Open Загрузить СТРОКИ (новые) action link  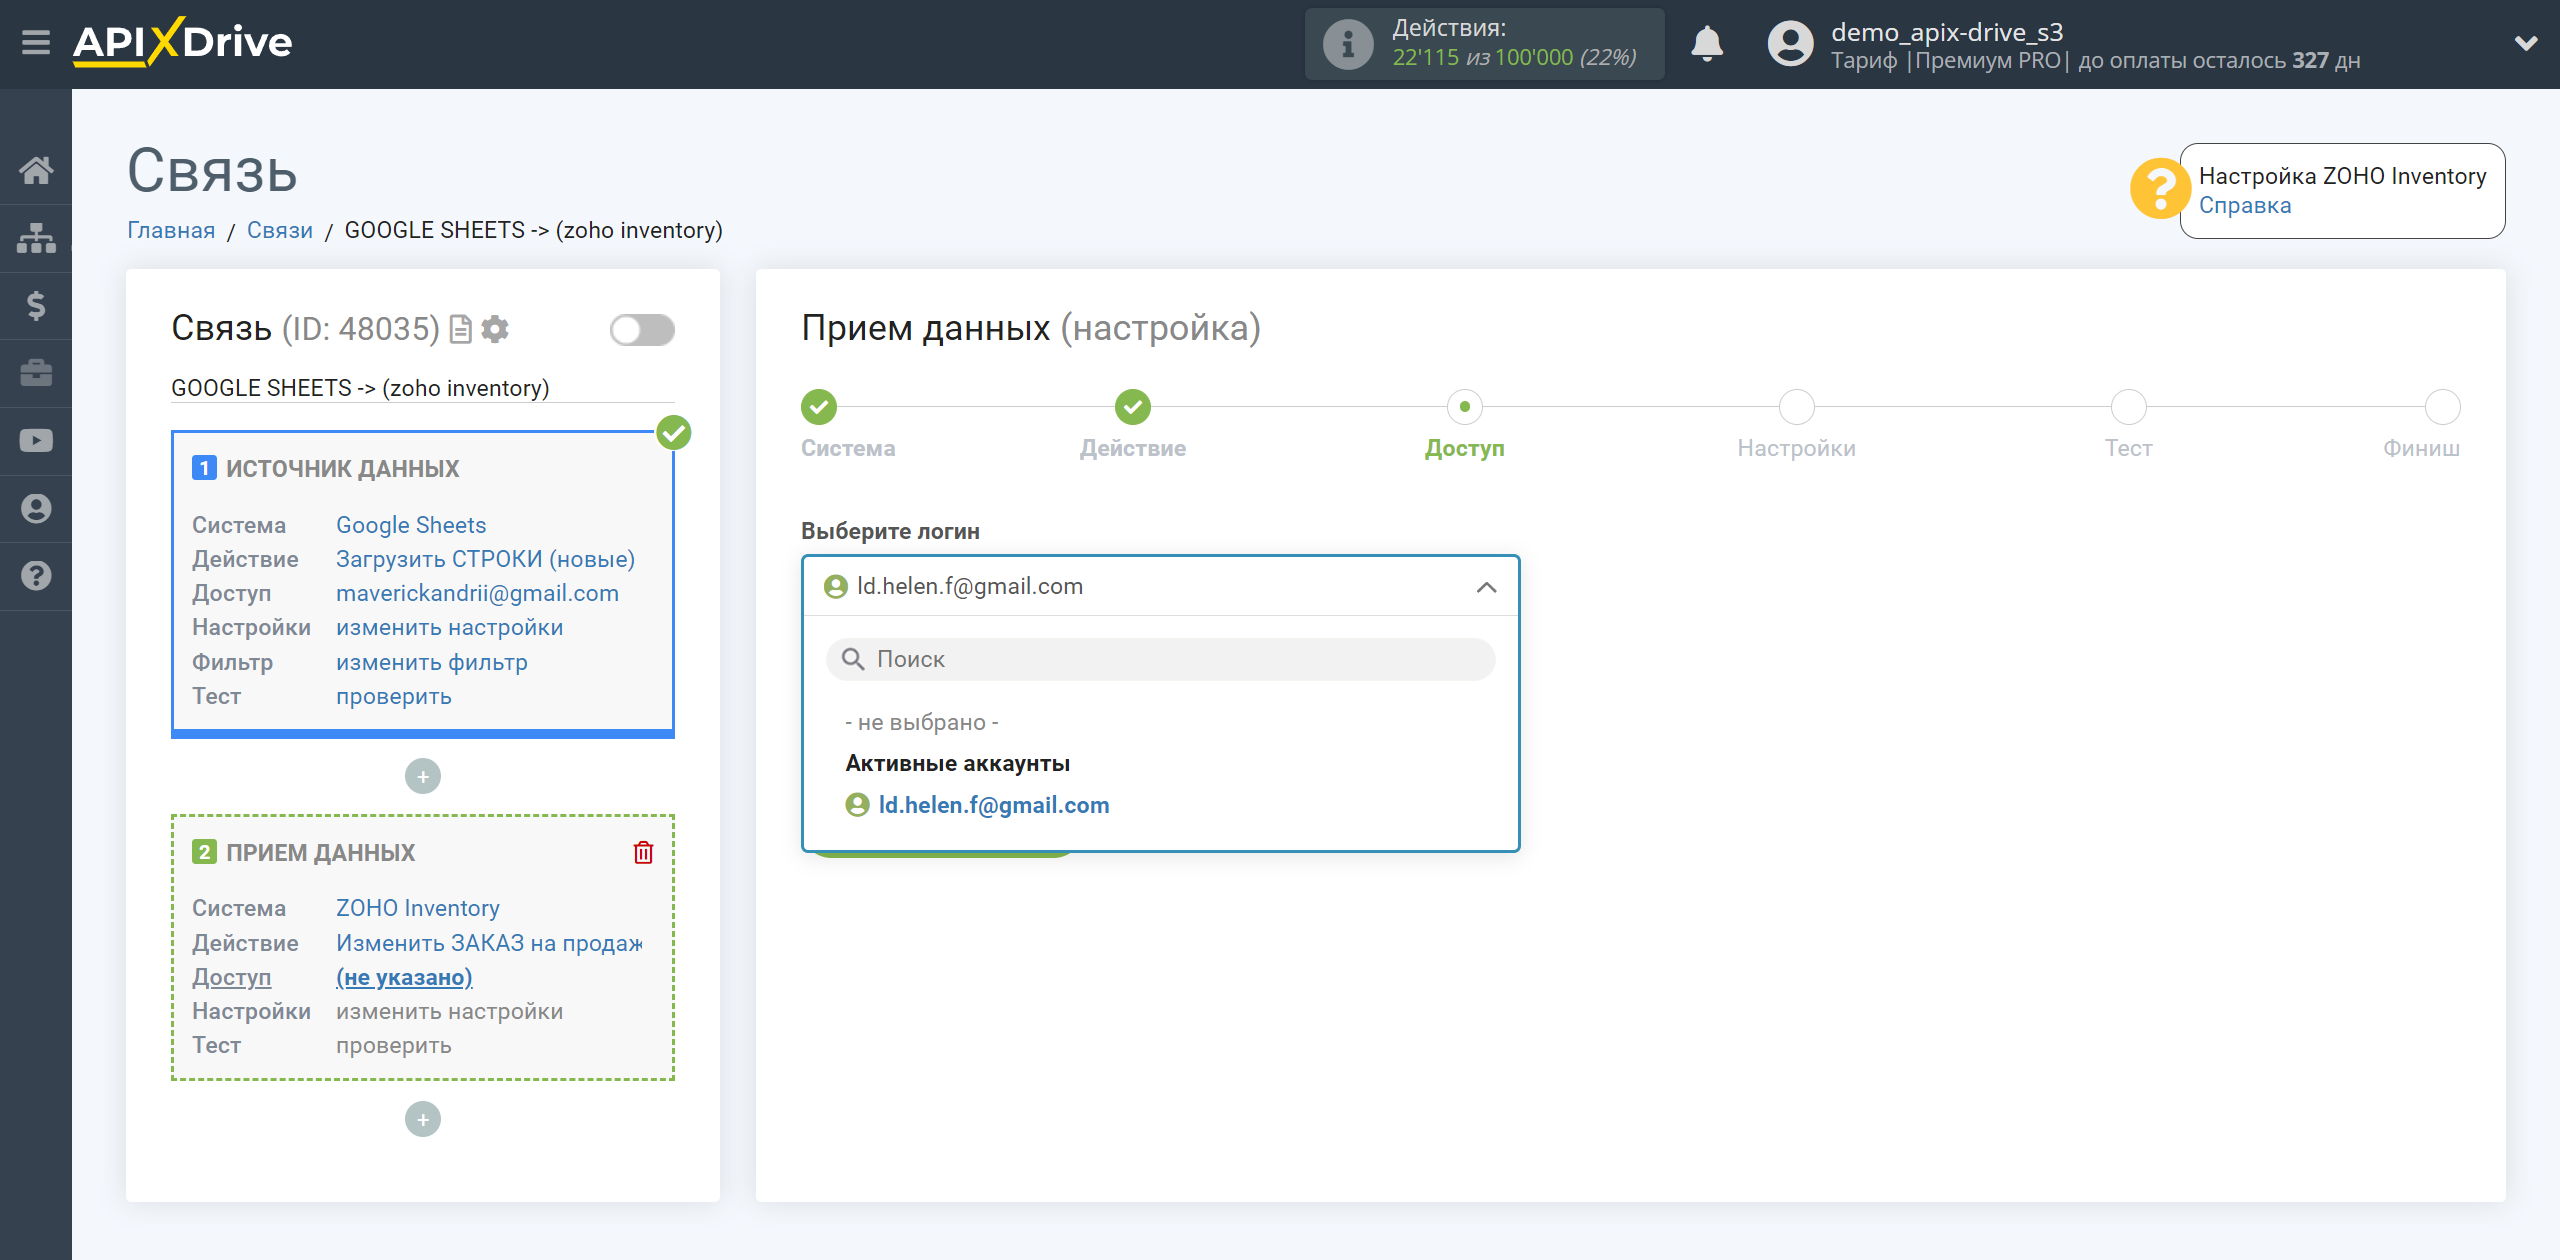point(485,559)
